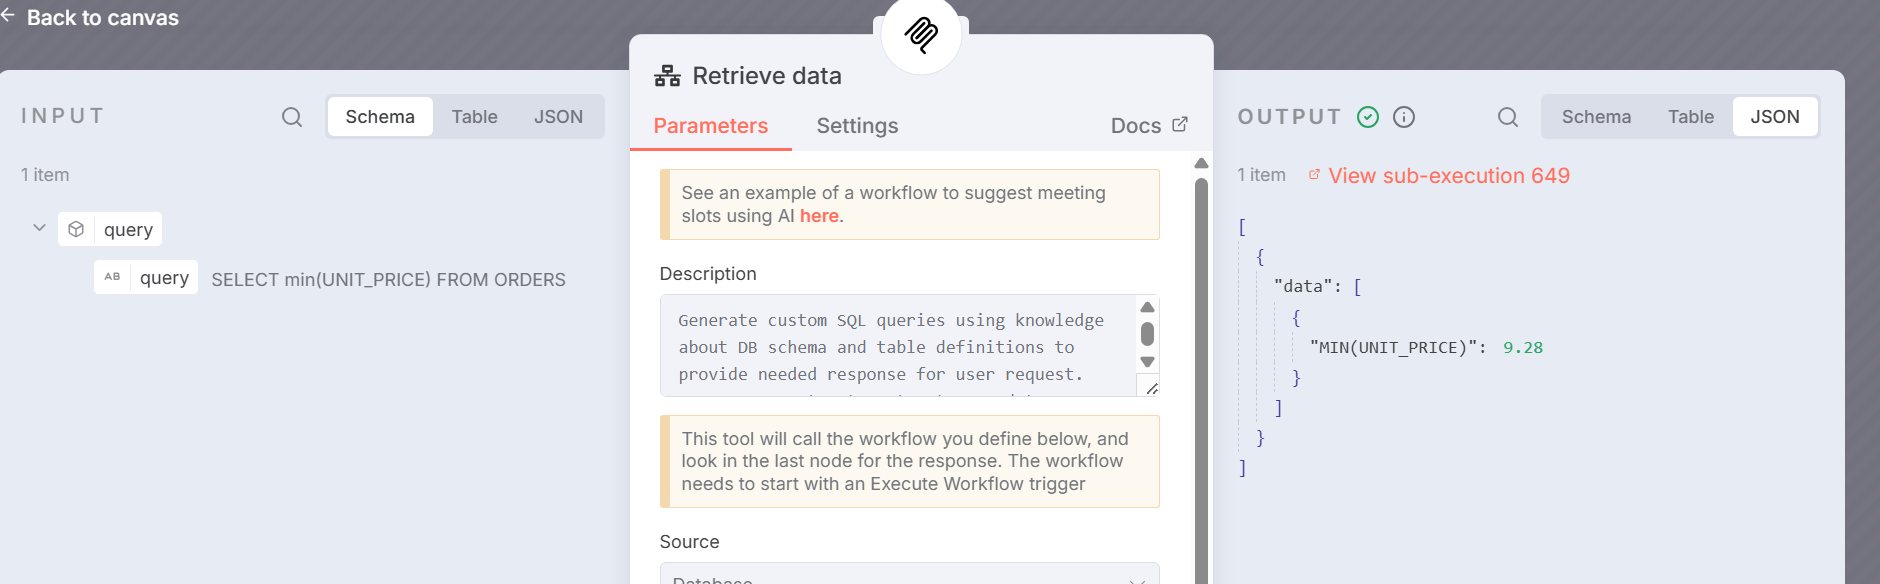Click the green success check icon
Image resolution: width=1880 pixels, height=584 pixels.
click(1368, 117)
